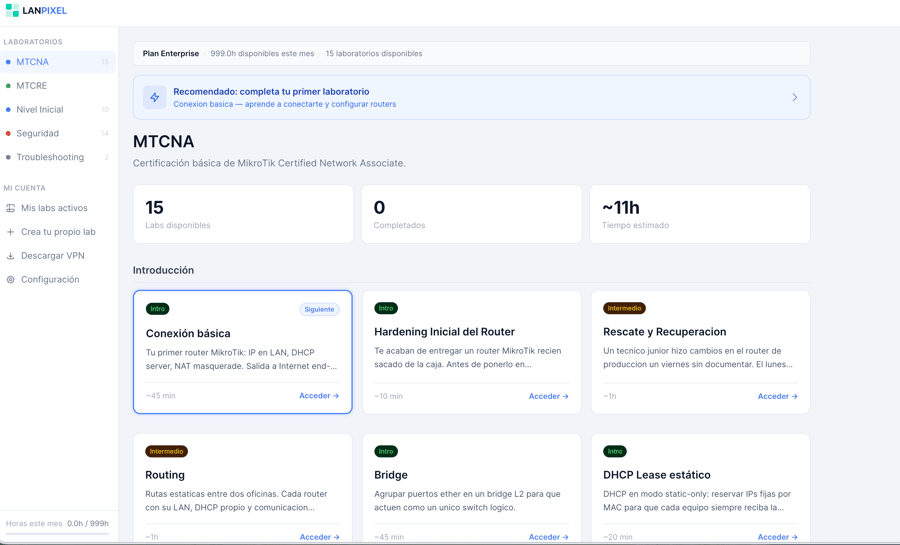Click the Intro badge on Bridge card
900x545 pixels.
coord(386,451)
